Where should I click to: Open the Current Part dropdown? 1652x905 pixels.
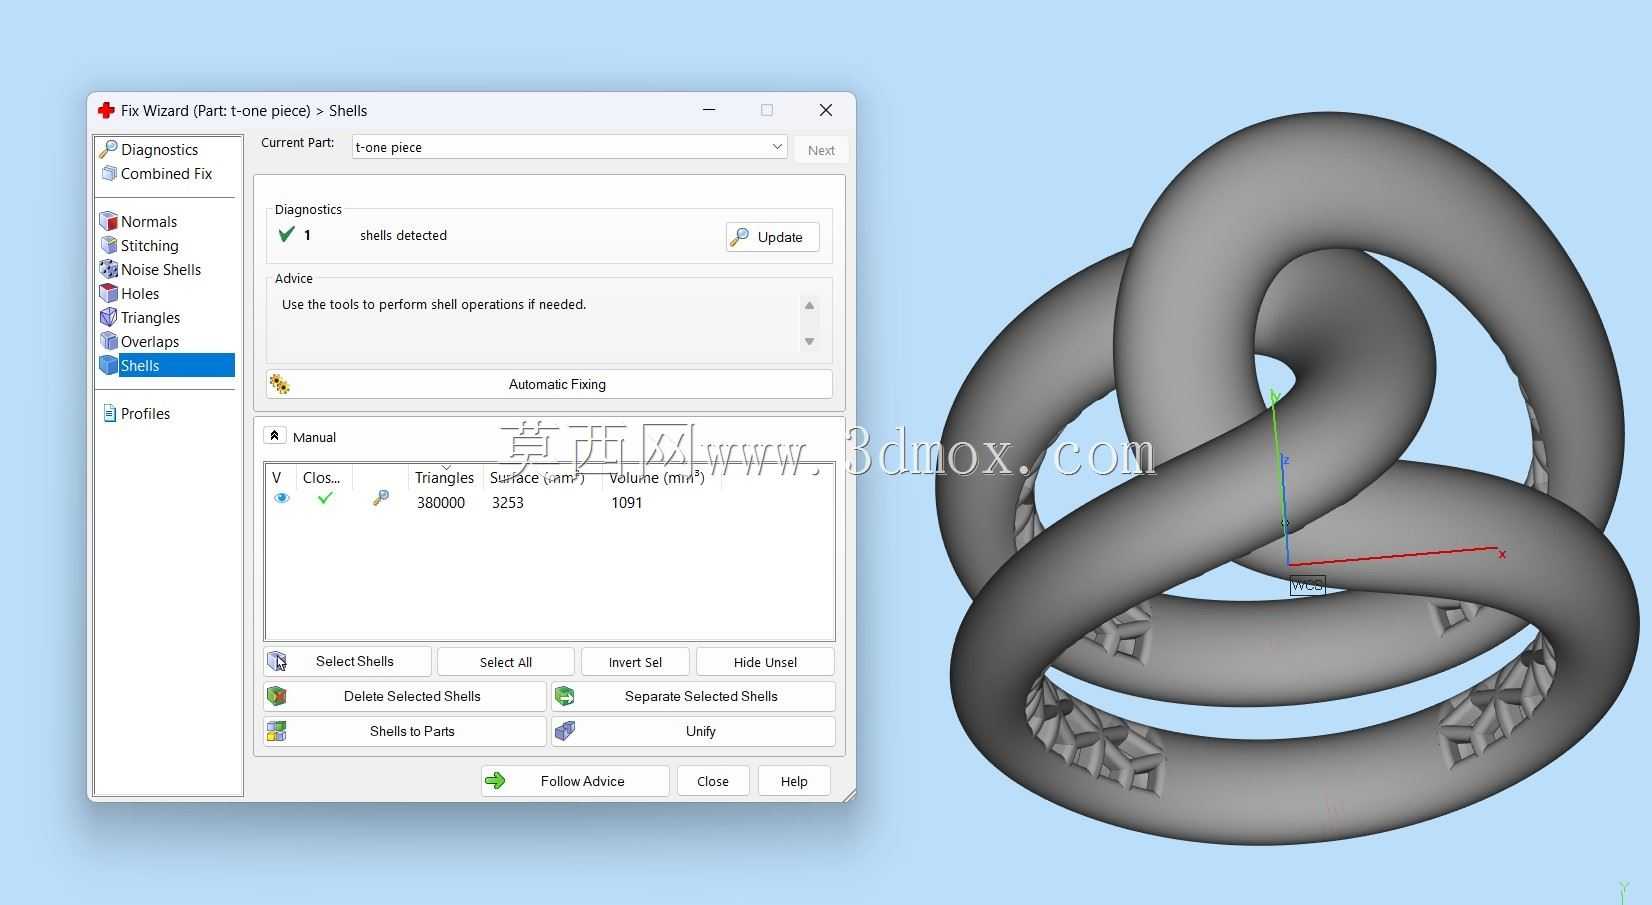tap(569, 147)
